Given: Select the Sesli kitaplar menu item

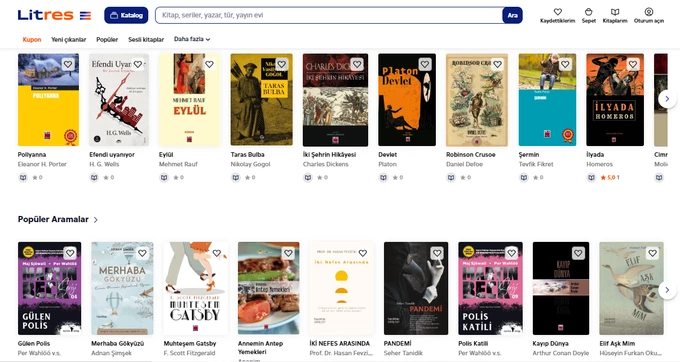Looking at the screenshot, I should (146, 39).
